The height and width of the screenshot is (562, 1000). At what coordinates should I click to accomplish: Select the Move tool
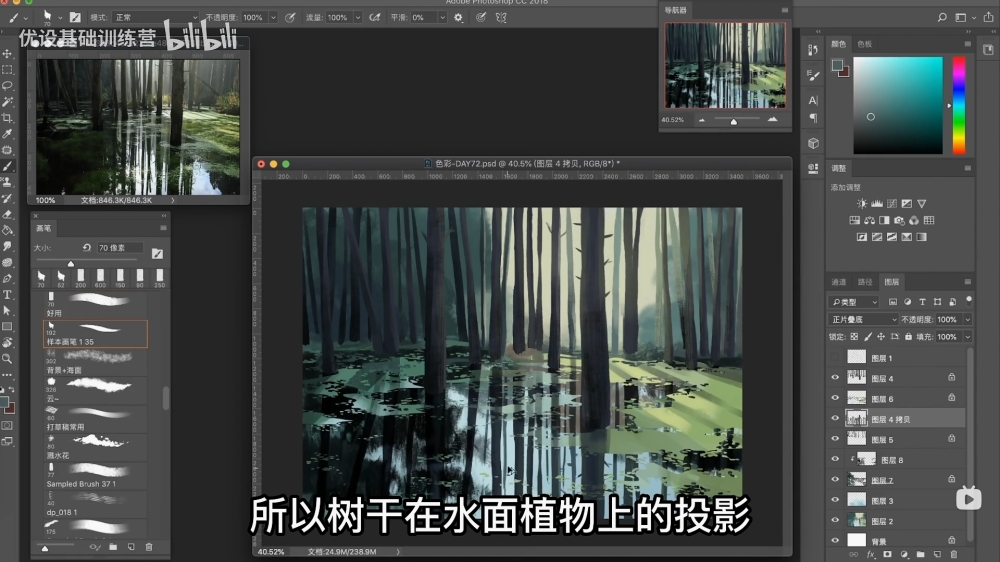tap(8, 54)
